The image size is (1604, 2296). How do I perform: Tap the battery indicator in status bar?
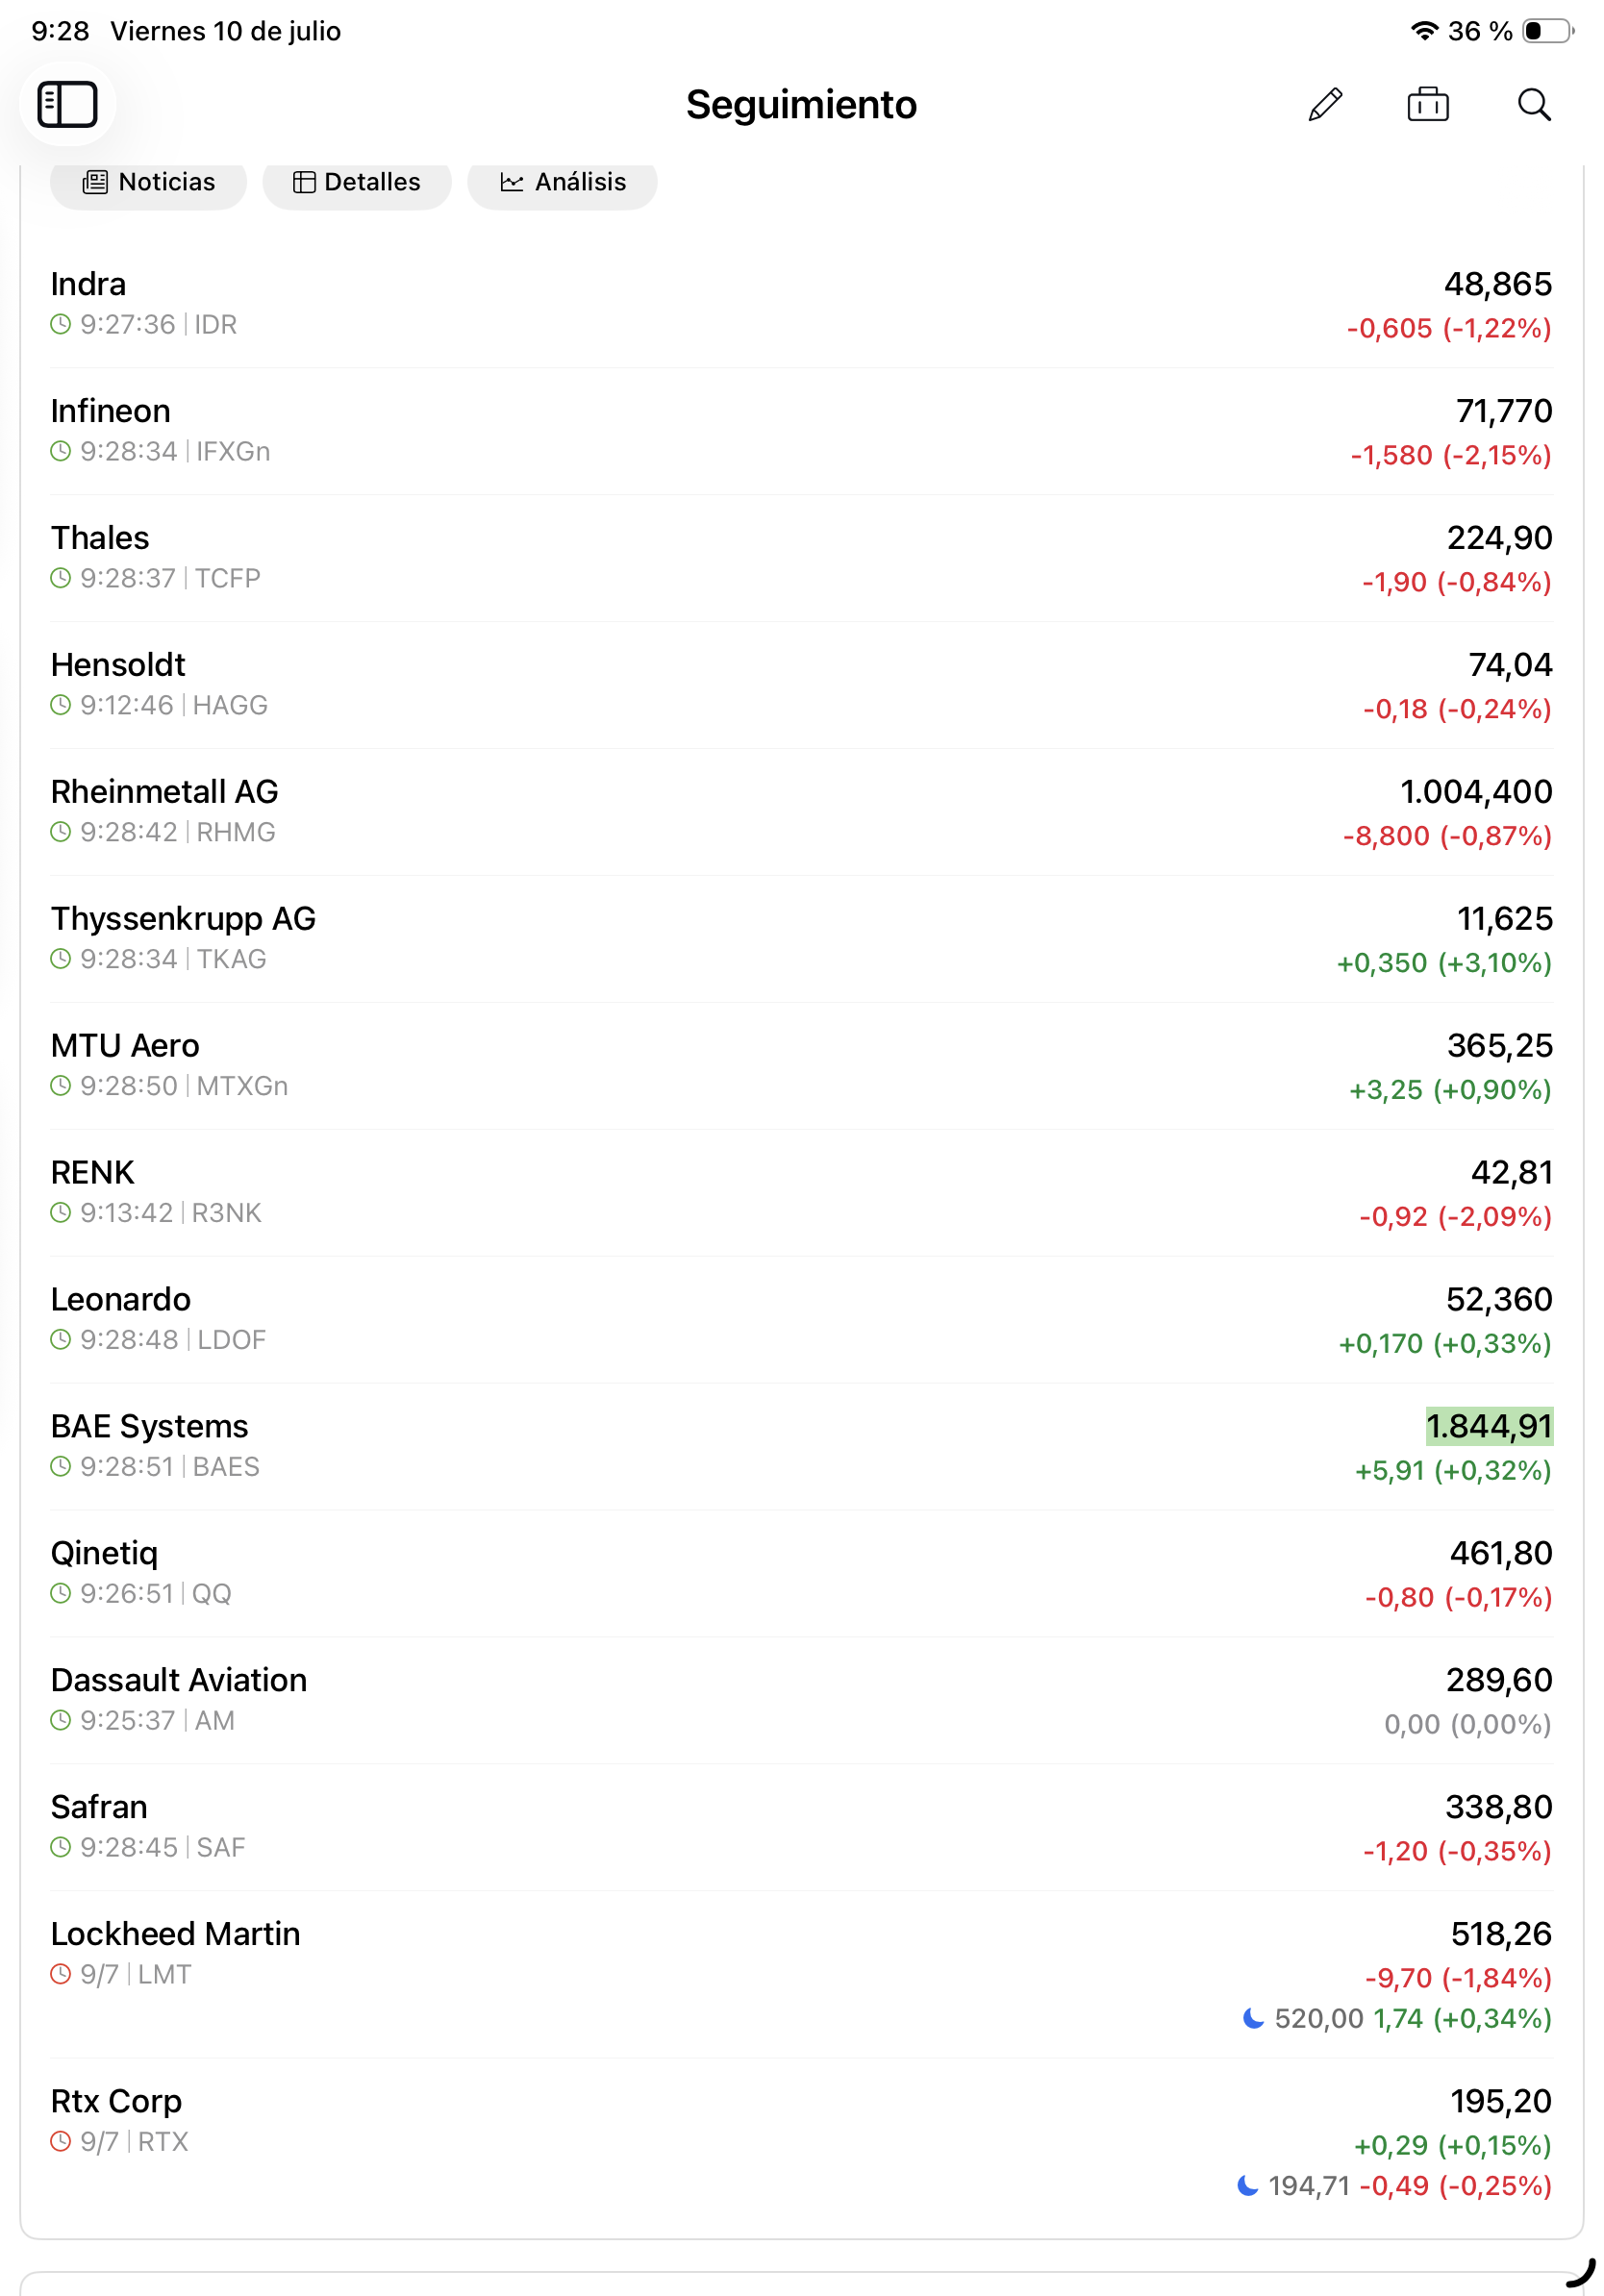pyautogui.click(x=1547, y=31)
